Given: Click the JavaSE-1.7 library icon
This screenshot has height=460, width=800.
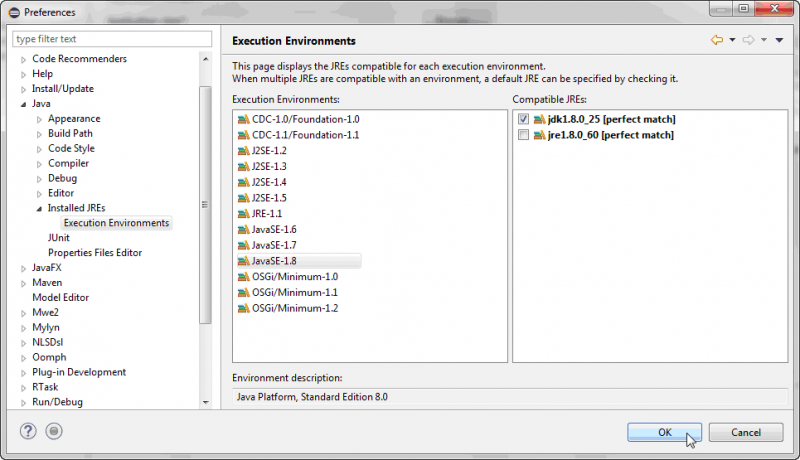Looking at the screenshot, I should tap(243, 245).
